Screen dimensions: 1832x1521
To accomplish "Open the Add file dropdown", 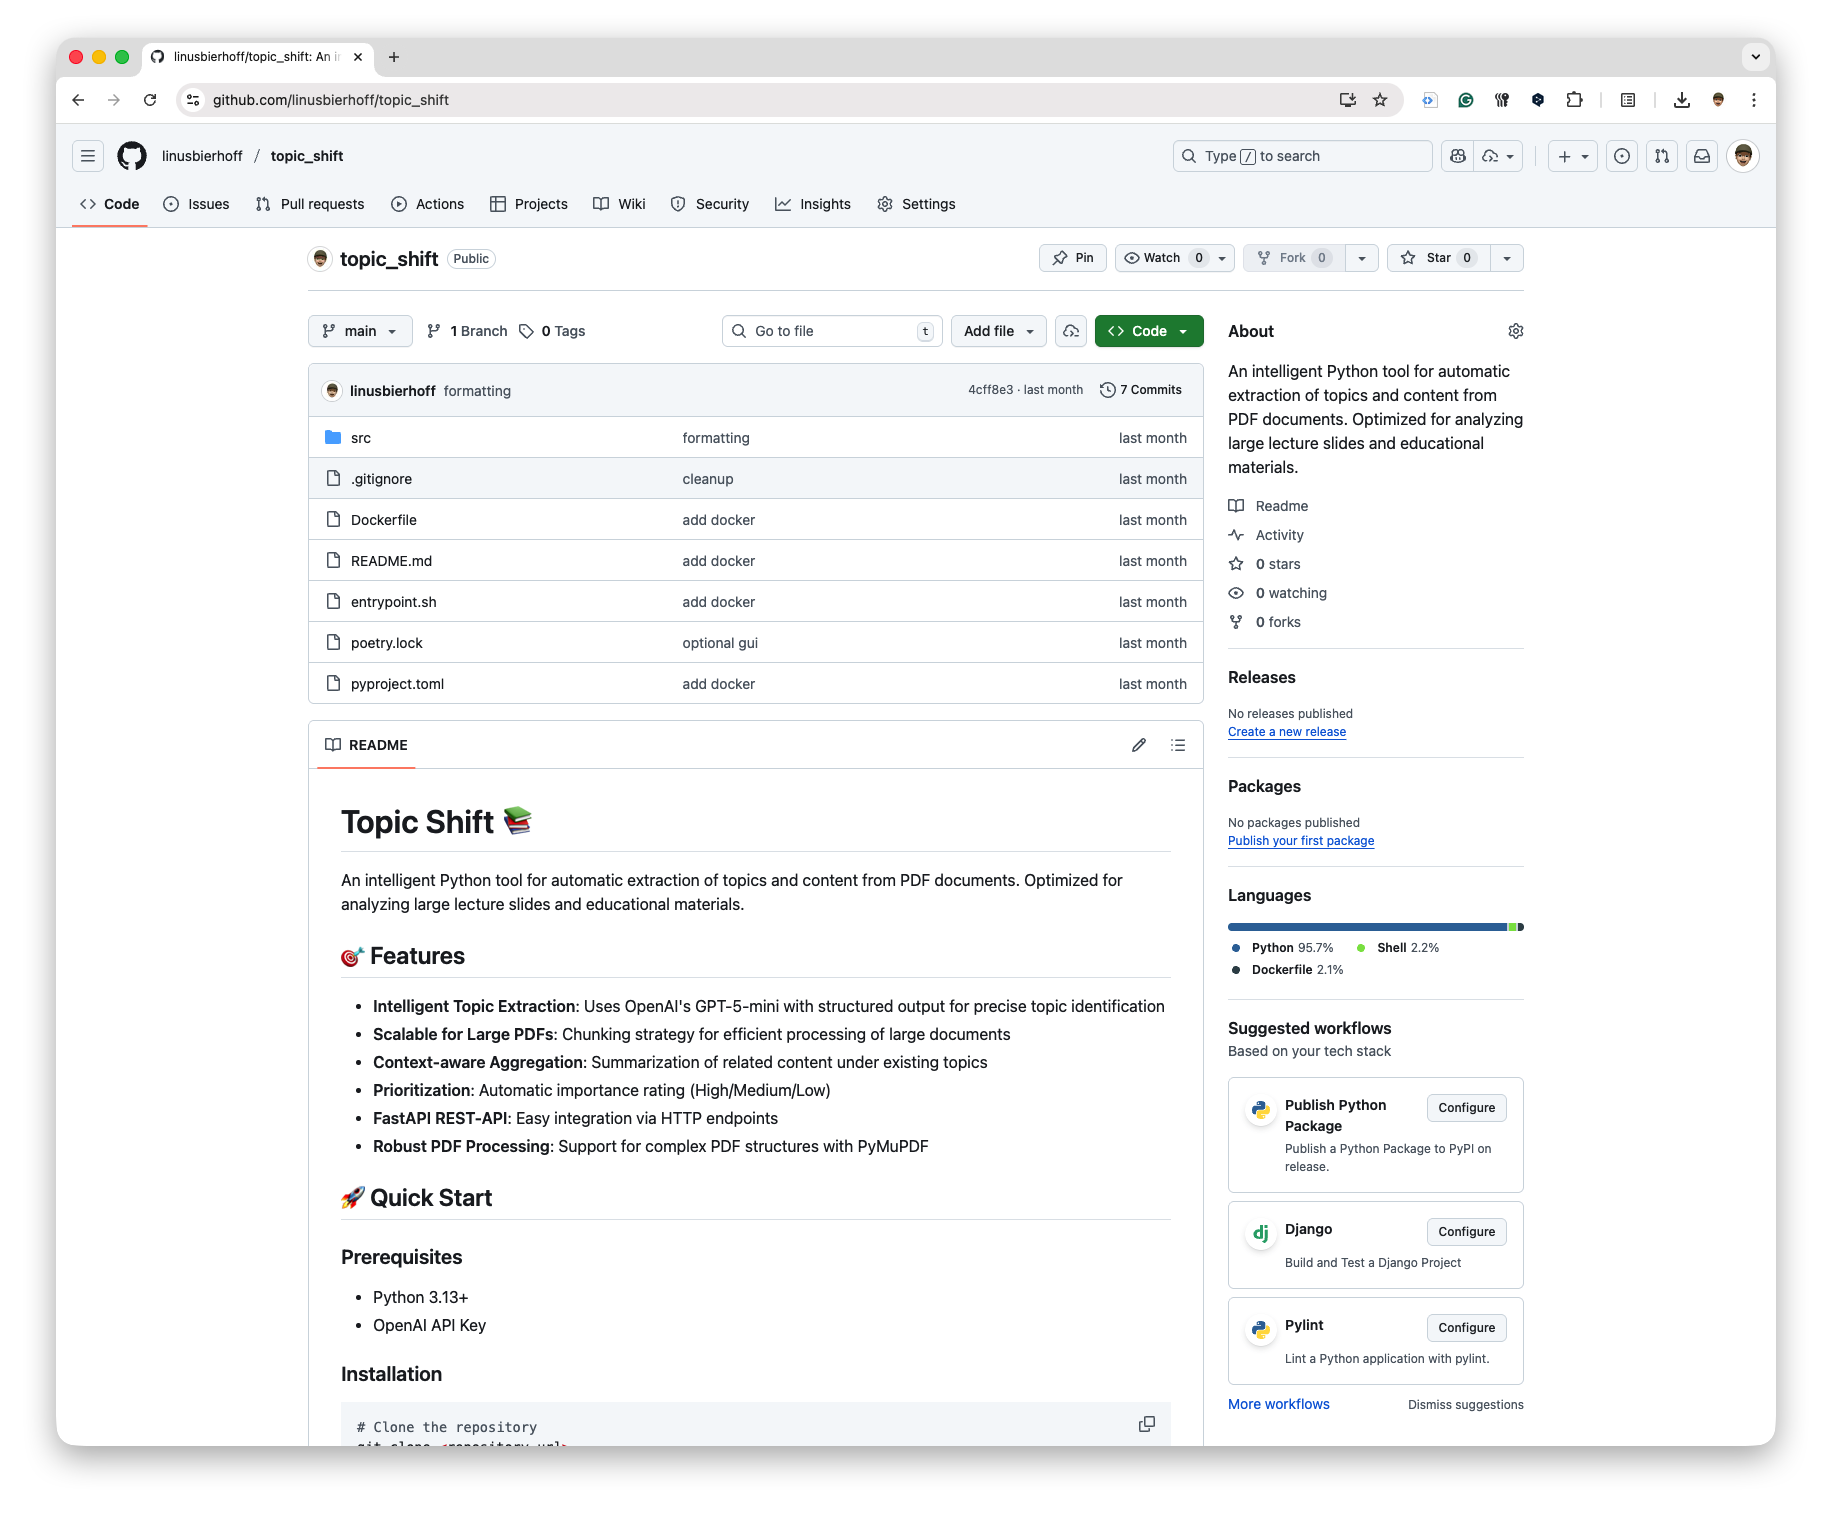I will click(x=998, y=331).
